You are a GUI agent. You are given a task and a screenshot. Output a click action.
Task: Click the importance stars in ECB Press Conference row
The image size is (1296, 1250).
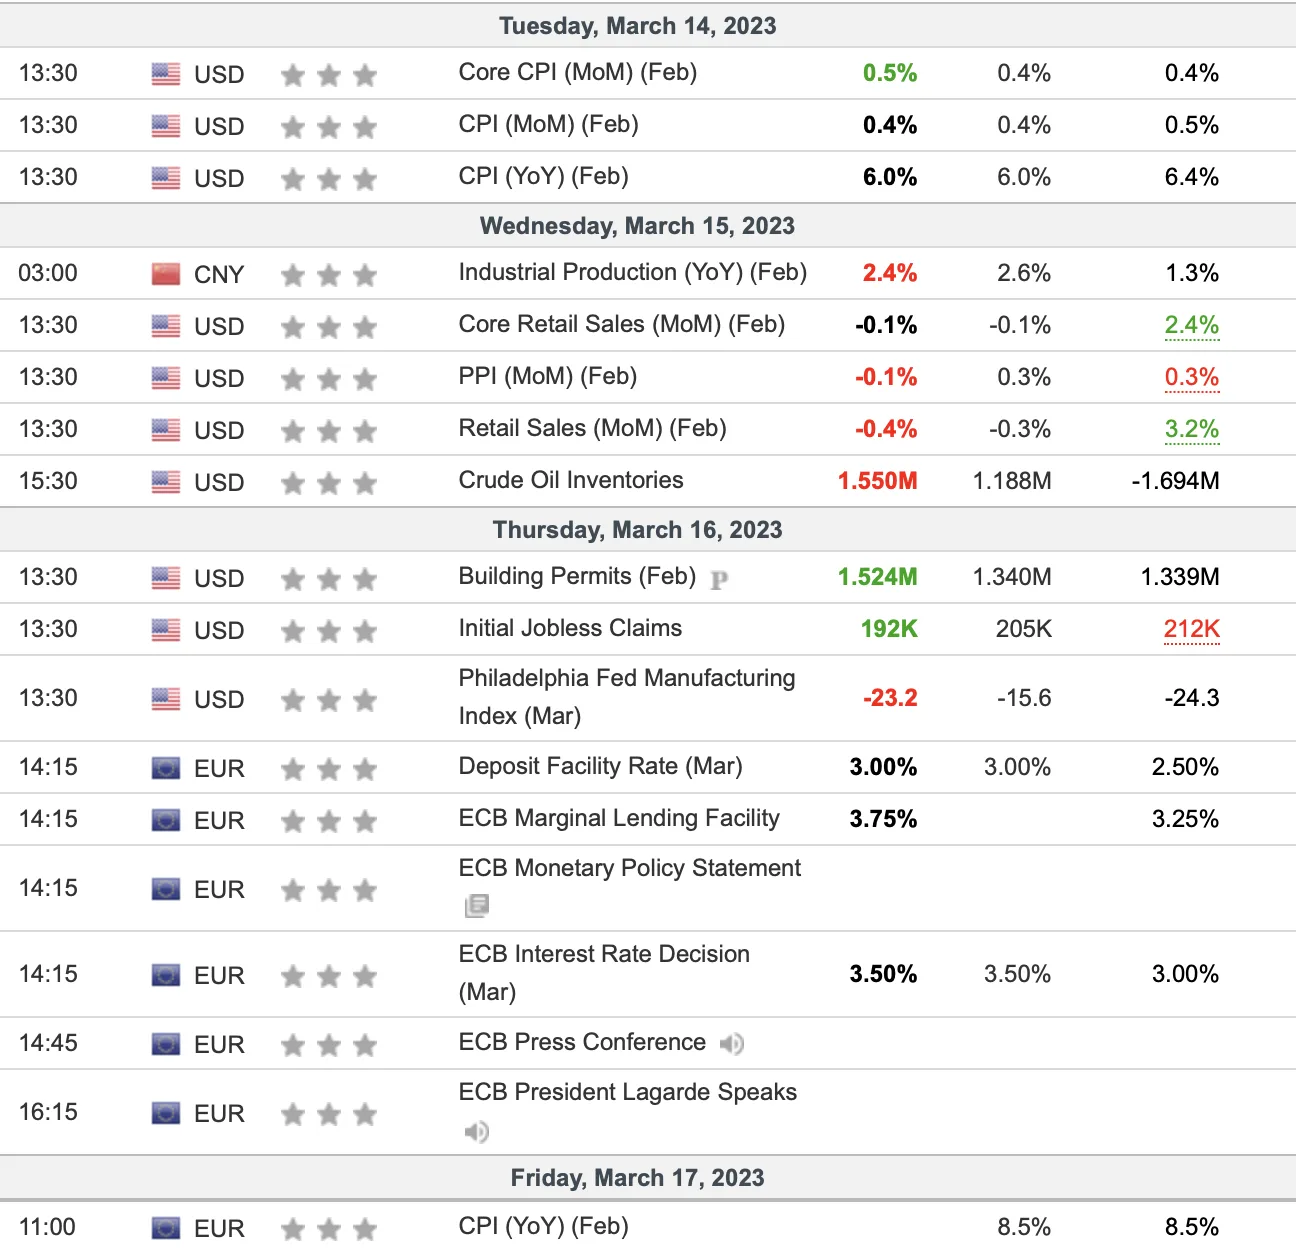click(x=329, y=1045)
